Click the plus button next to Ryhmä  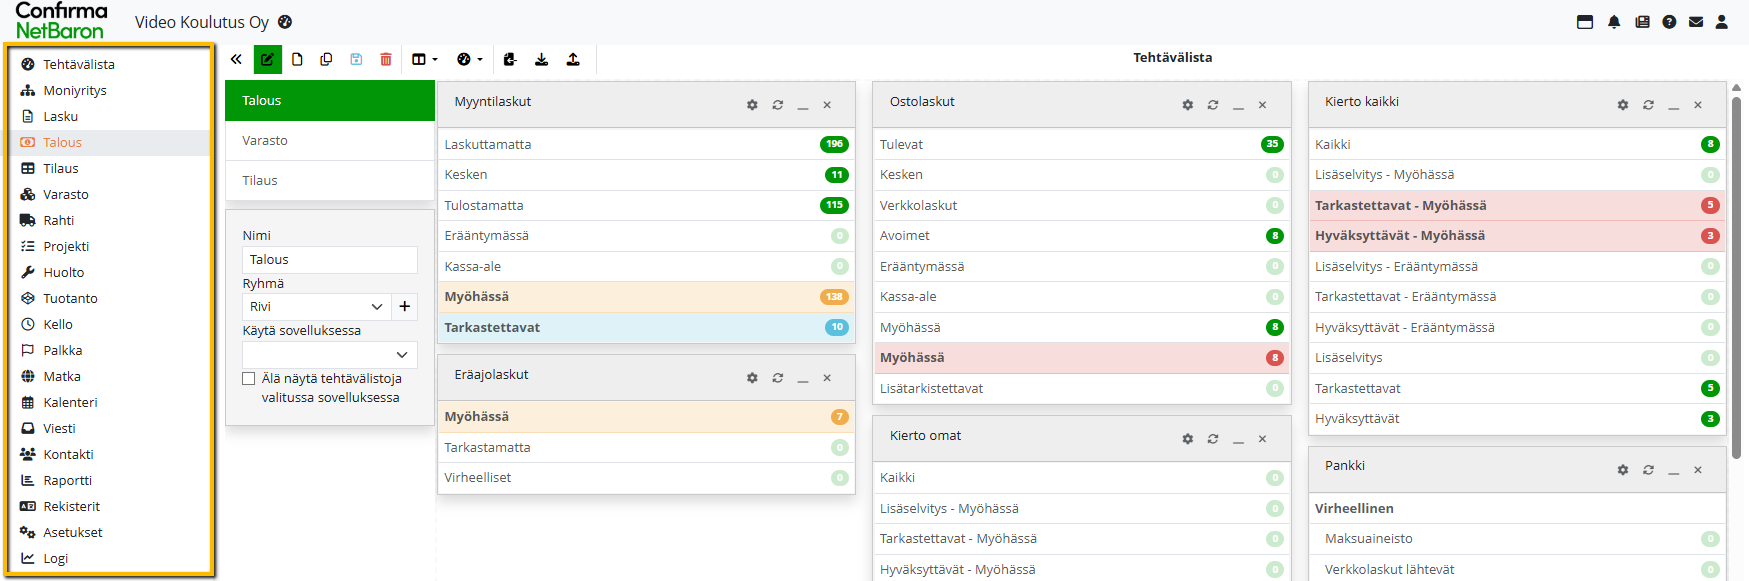[x=405, y=307]
